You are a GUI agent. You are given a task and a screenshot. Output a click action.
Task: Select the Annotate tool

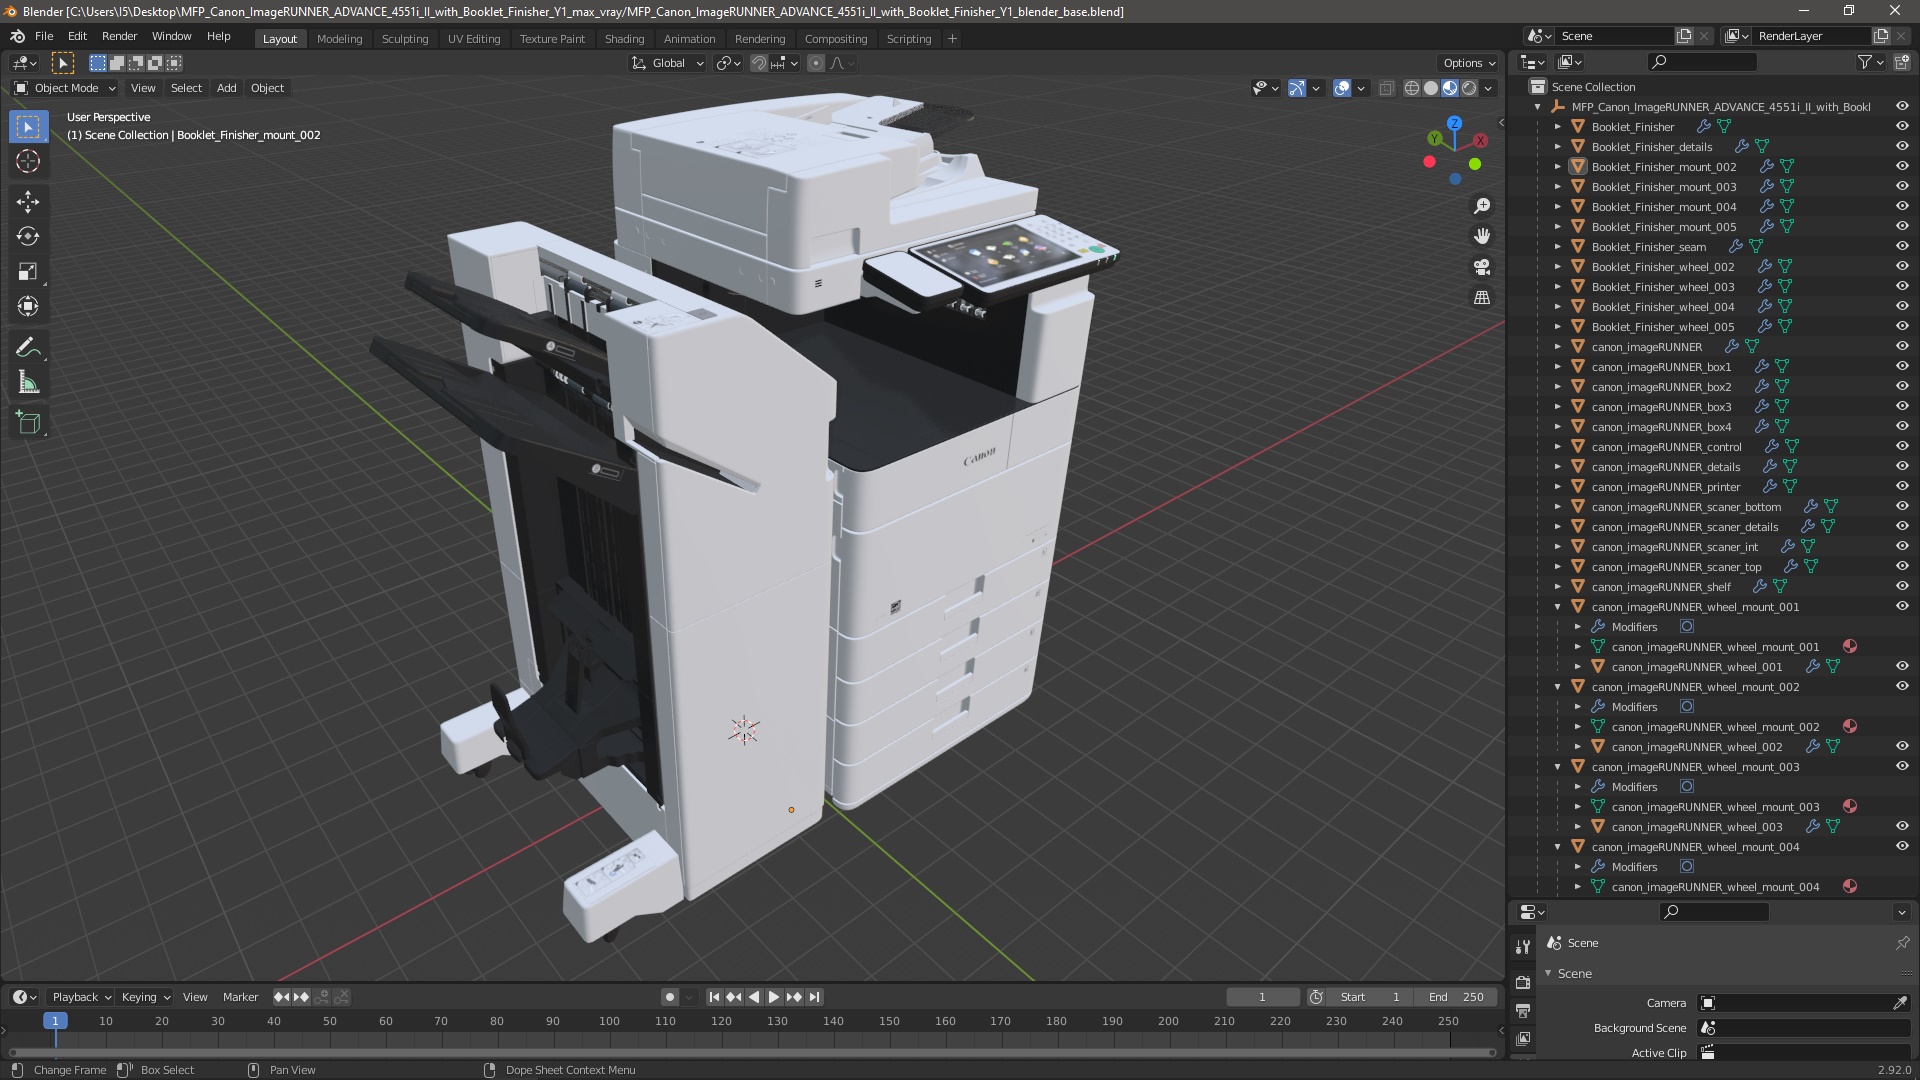pyautogui.click(x=28, y=348)
